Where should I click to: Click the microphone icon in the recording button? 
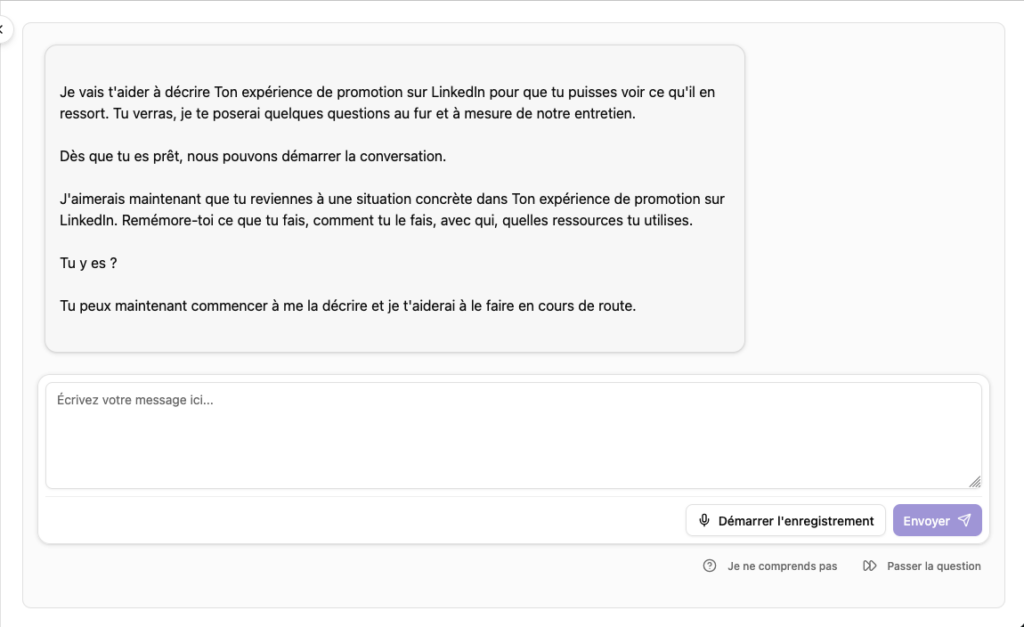[x=704, y=521]
